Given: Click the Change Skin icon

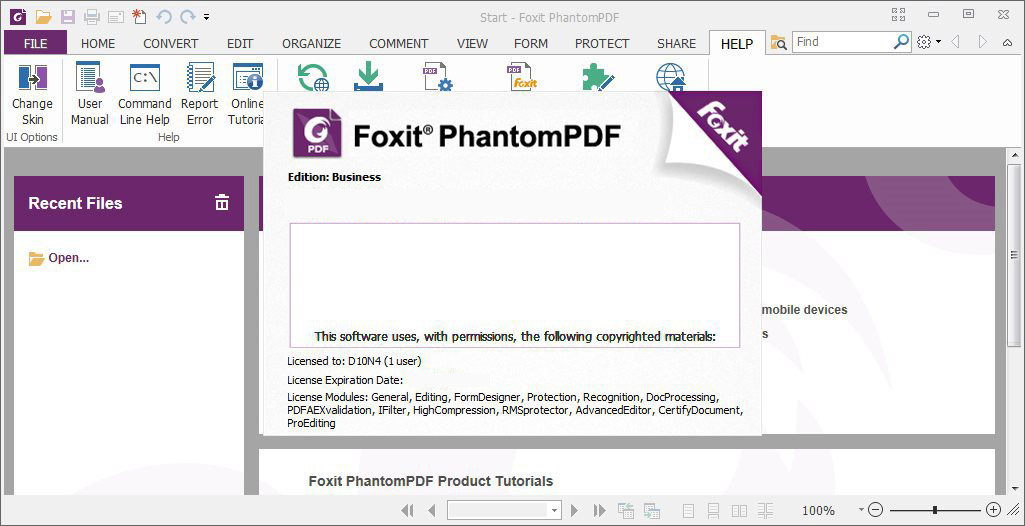Looking at the screenshot, I should pos(33,77).
